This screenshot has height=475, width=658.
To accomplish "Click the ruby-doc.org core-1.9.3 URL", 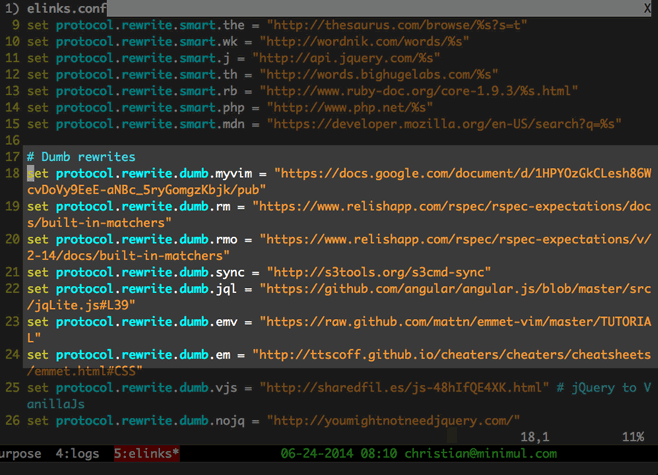I will tap(418, 91).
